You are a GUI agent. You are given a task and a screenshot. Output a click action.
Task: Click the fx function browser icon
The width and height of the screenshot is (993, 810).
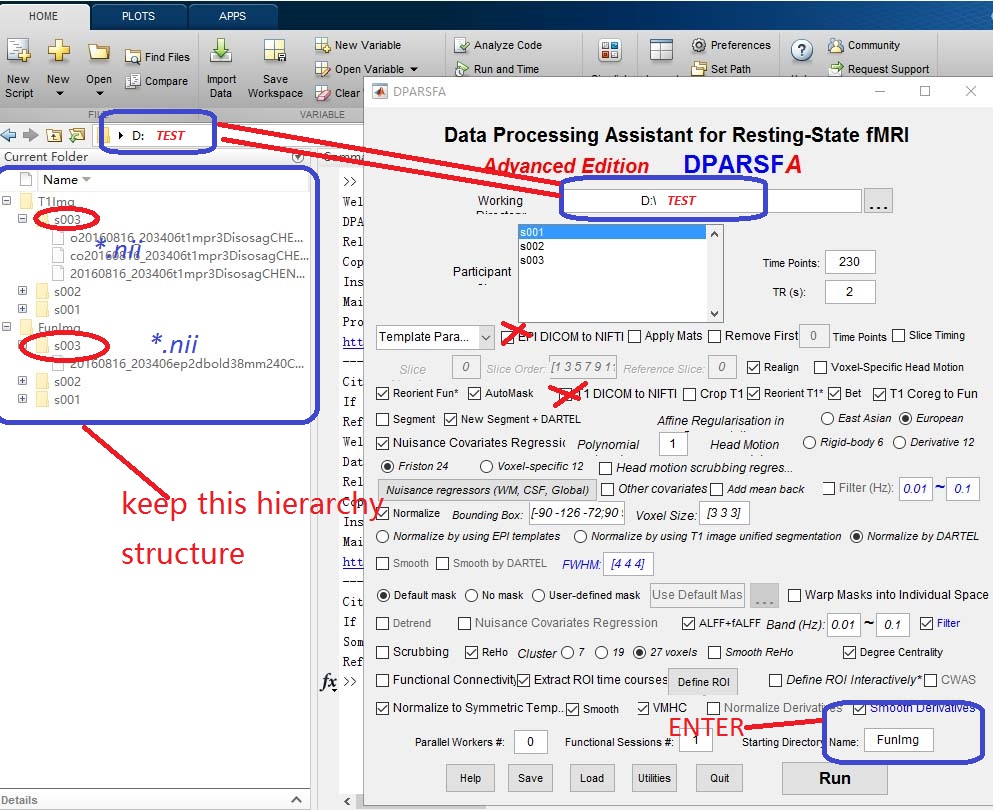(x=329, y=681)
